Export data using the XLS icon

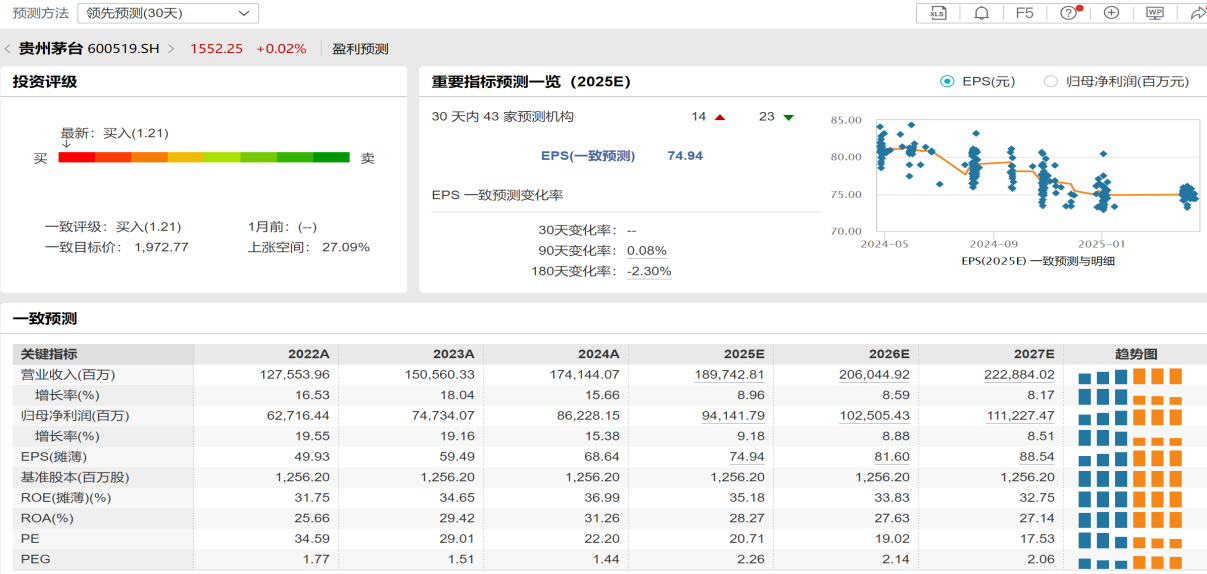938,13
